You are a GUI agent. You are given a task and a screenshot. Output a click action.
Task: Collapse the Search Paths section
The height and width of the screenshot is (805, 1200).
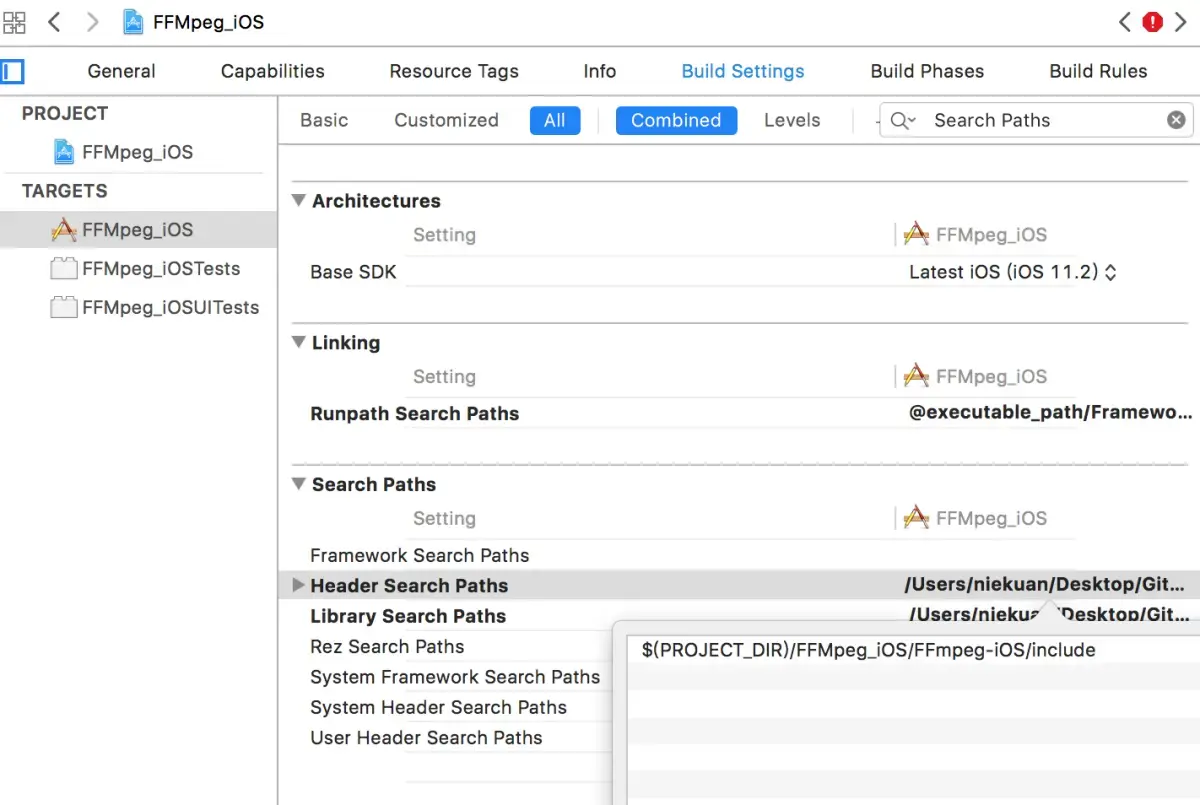(x=298, y=484)
